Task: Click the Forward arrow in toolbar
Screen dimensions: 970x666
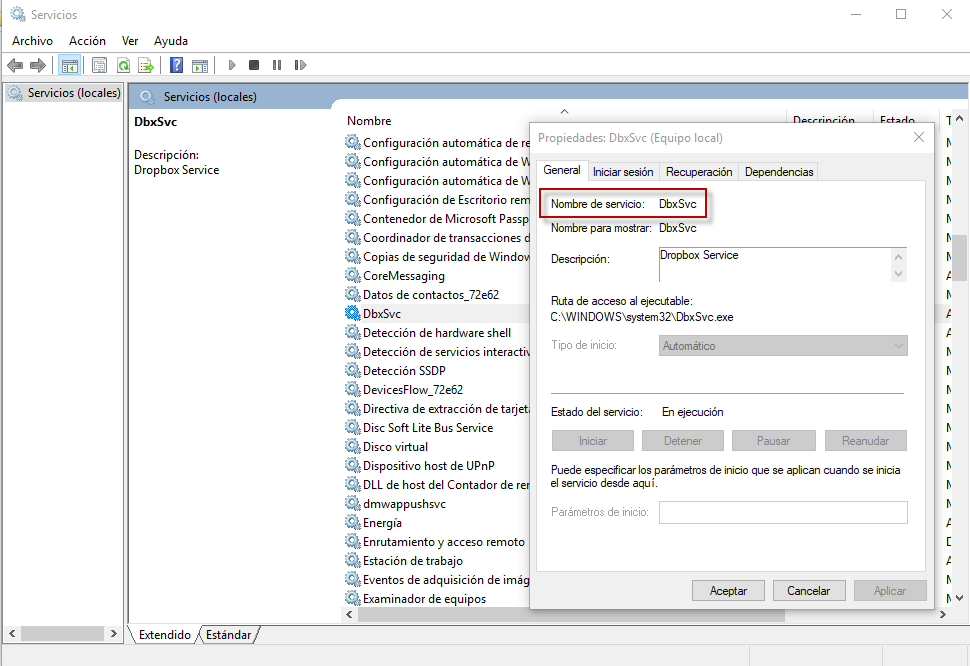Action: click(x=38, y=65)
